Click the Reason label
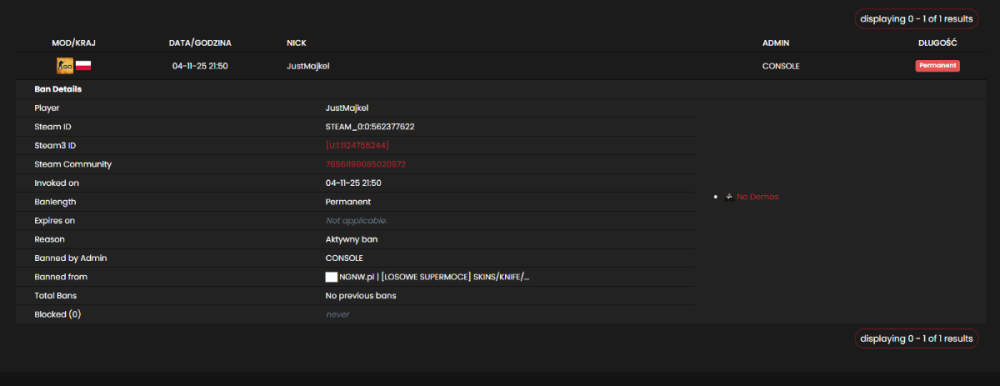 pos(50,239)
